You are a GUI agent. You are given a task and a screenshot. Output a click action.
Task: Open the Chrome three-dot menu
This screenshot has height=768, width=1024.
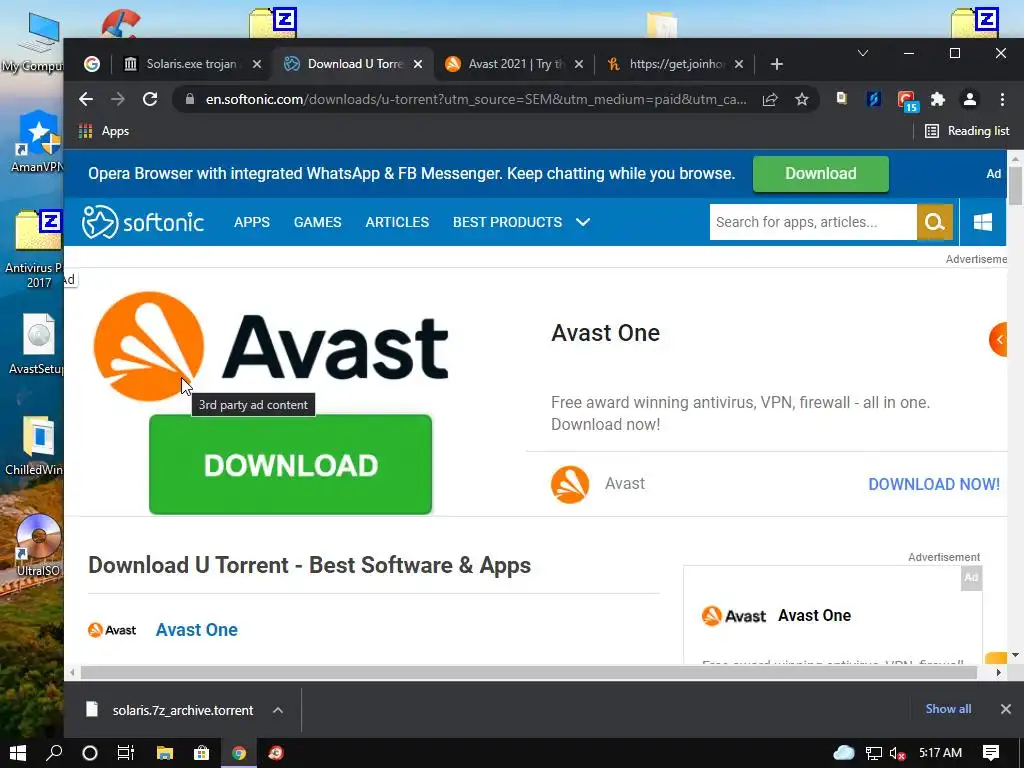point(1002,99)
